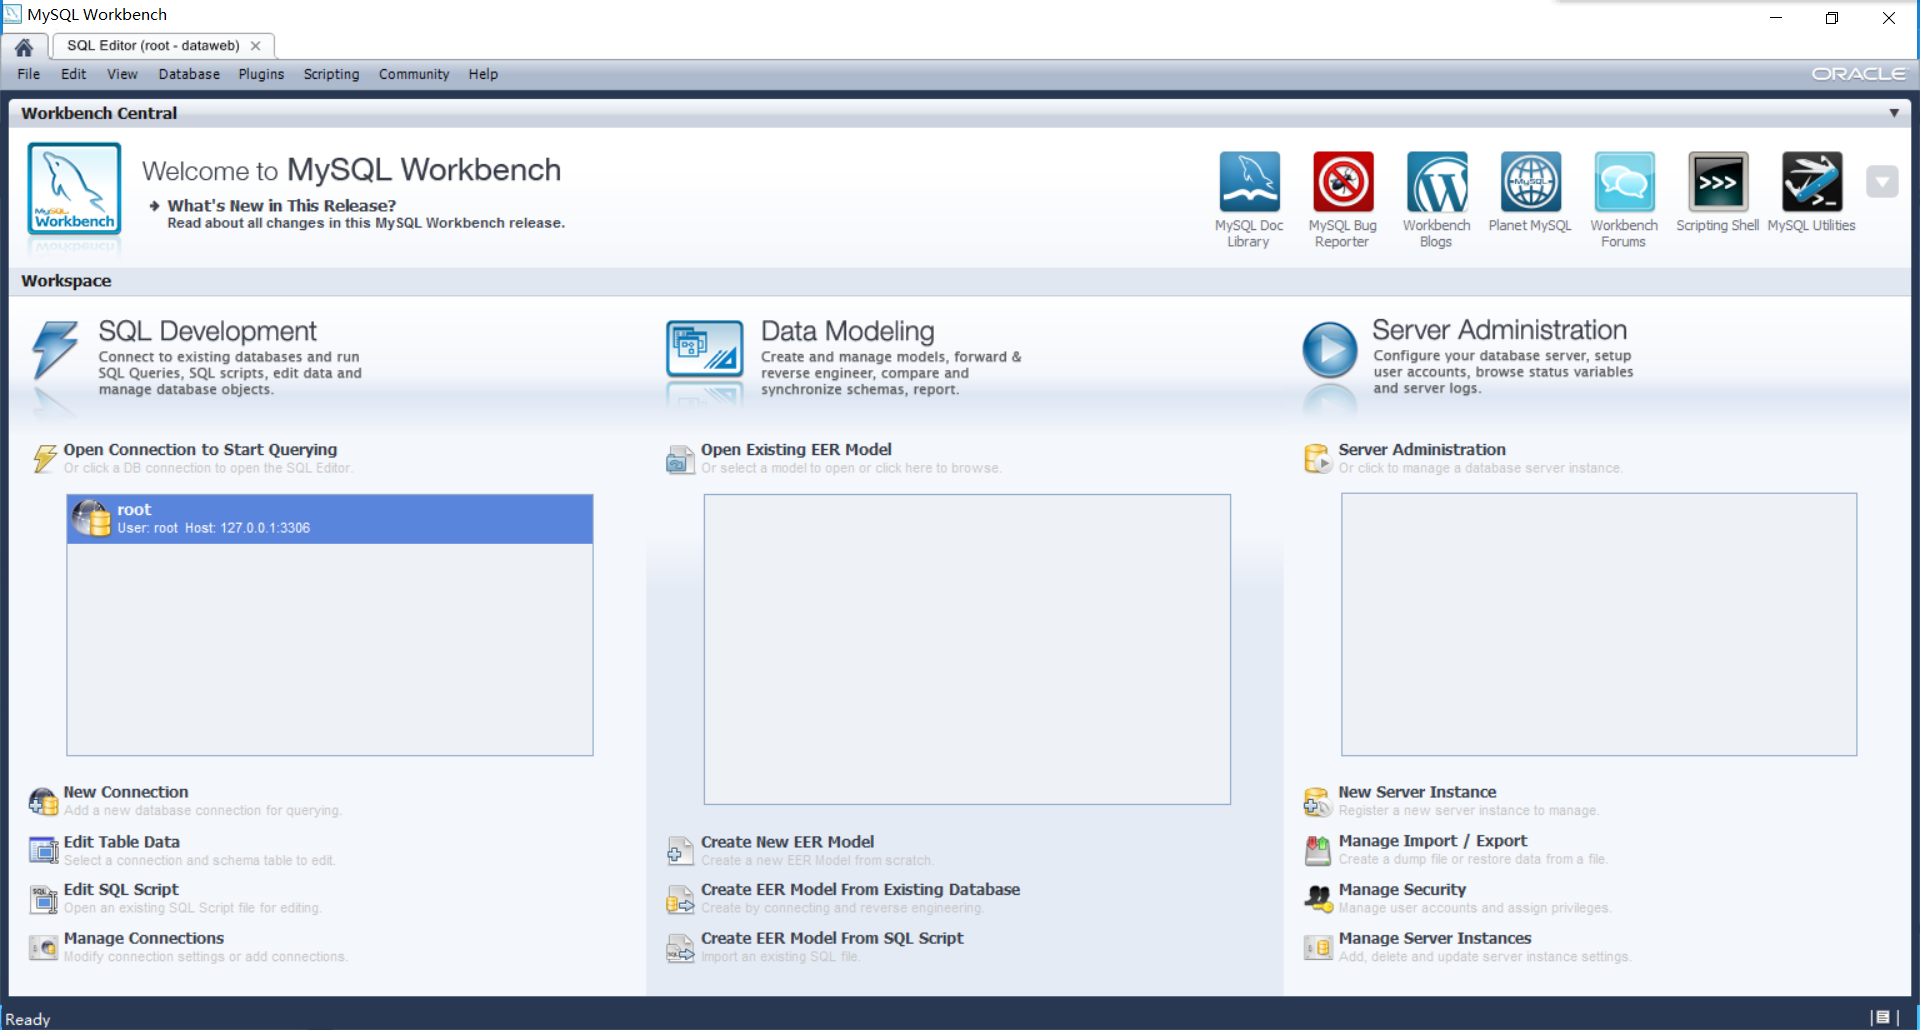The image size is (1920, 1030).
Task: Click the Server Administration play icon
Action: click(x=1330, y=349)
